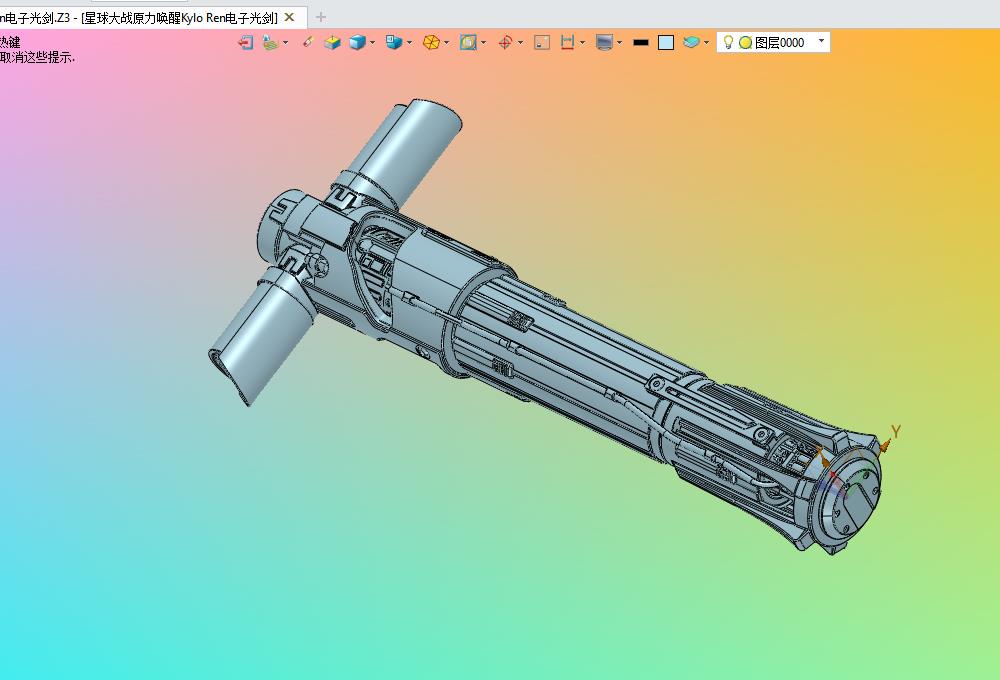This screenshot has height=680, width=1000.
Task: Open dropdown arrow beside orange polyhedron
Action: pyautogui.click(x=446, y=43)
